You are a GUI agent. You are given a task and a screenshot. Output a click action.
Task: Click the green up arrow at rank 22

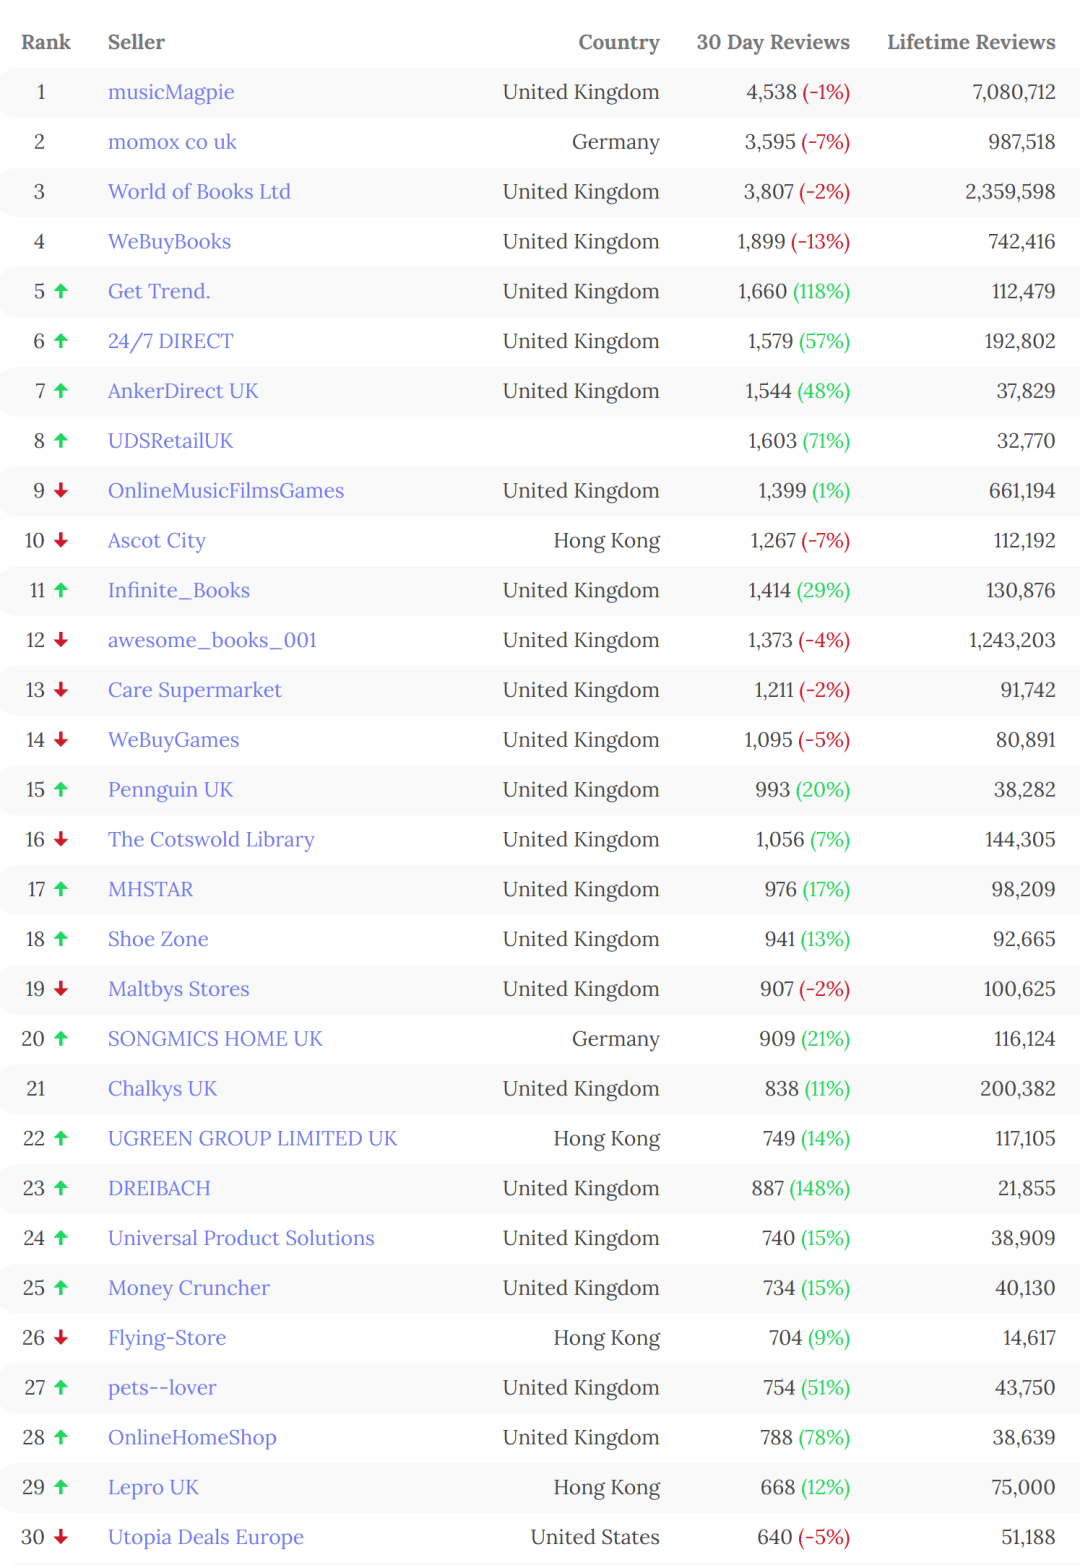point(61,1138)
